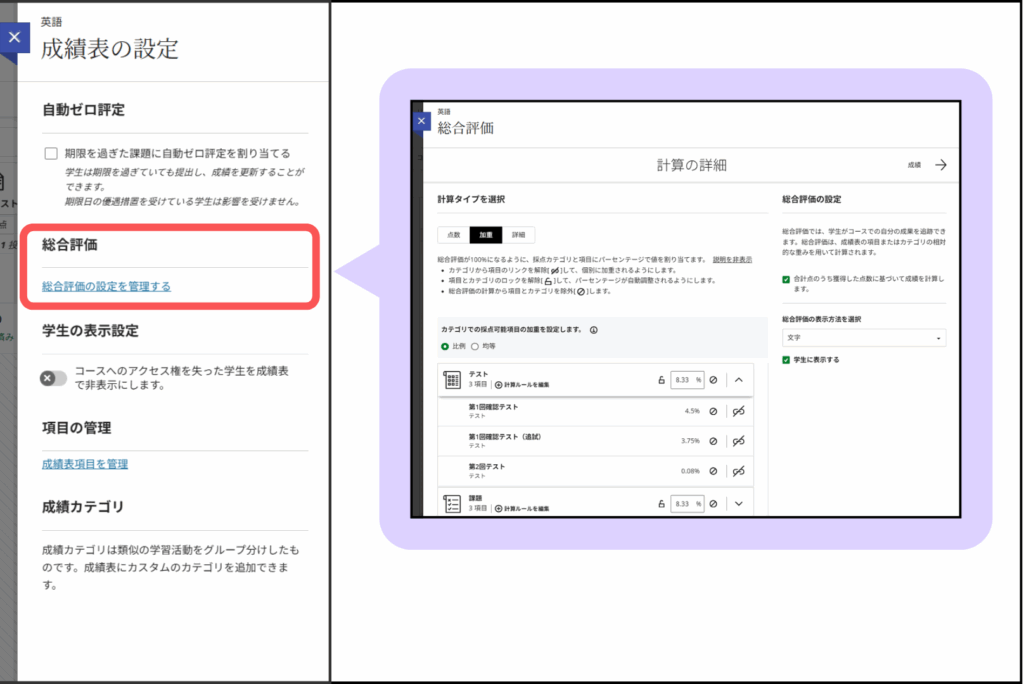This screenshot has height=684, width=1024.
Task: Switch to the 点数 calculation tab
Action: pyautogui.click(x=453, y=235)
